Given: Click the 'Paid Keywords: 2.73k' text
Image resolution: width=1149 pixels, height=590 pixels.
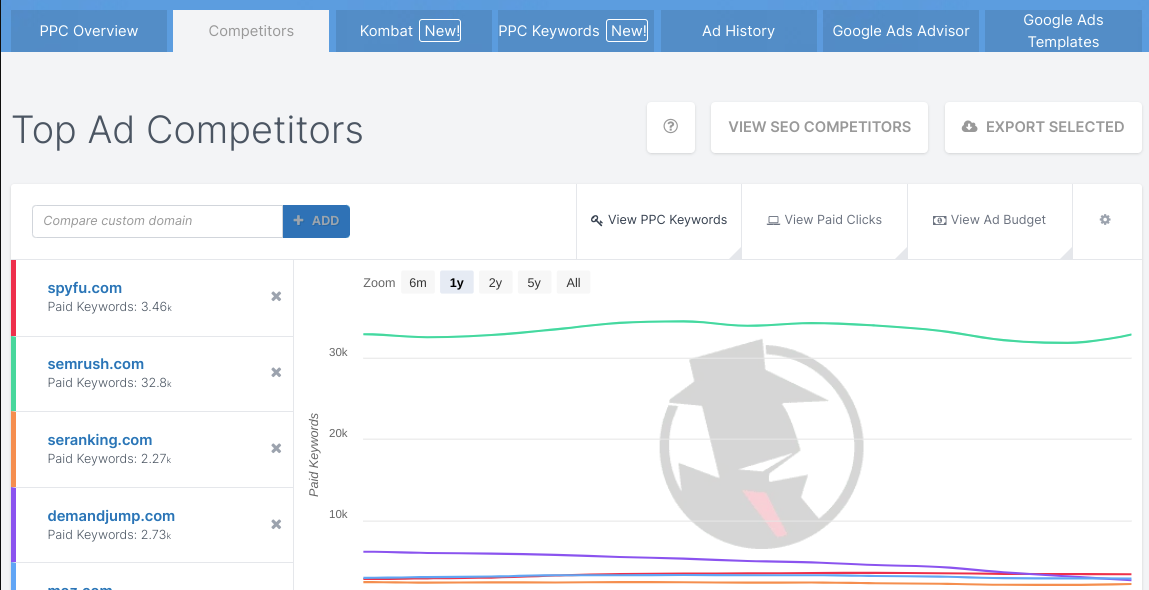Looking at the screenshot, I should click(110, 535).
